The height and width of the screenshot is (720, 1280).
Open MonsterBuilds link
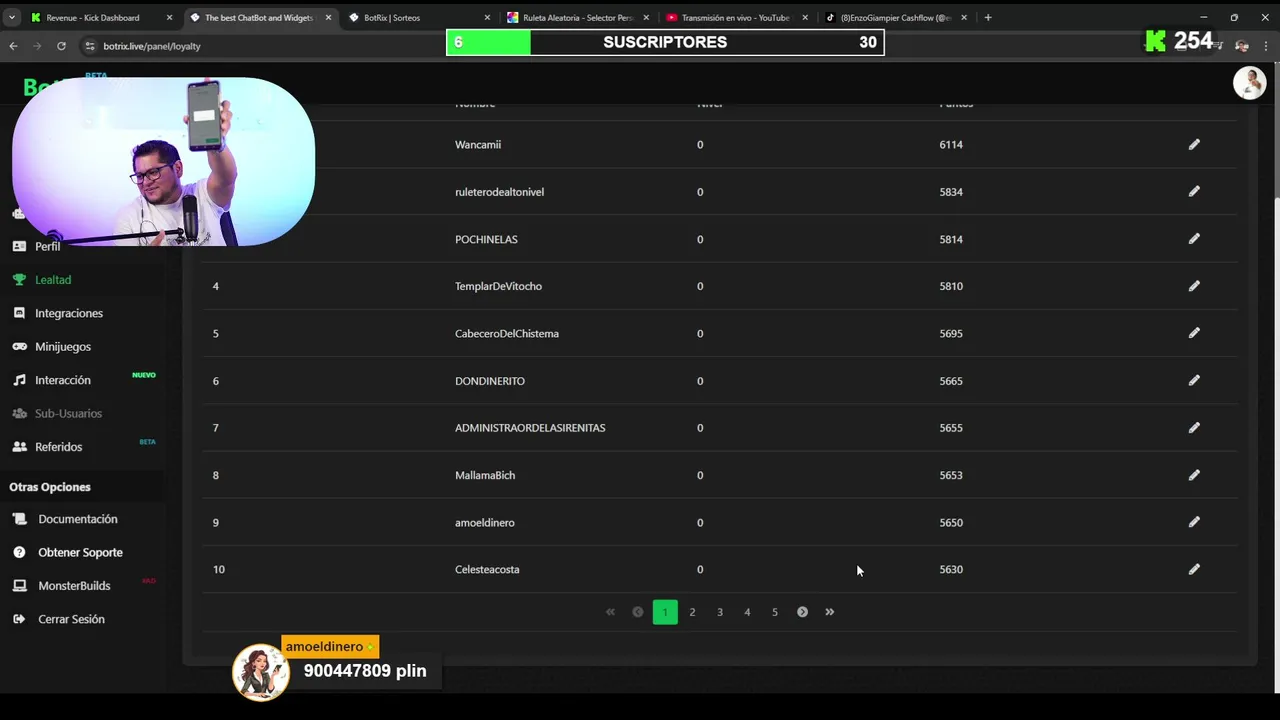74,586
